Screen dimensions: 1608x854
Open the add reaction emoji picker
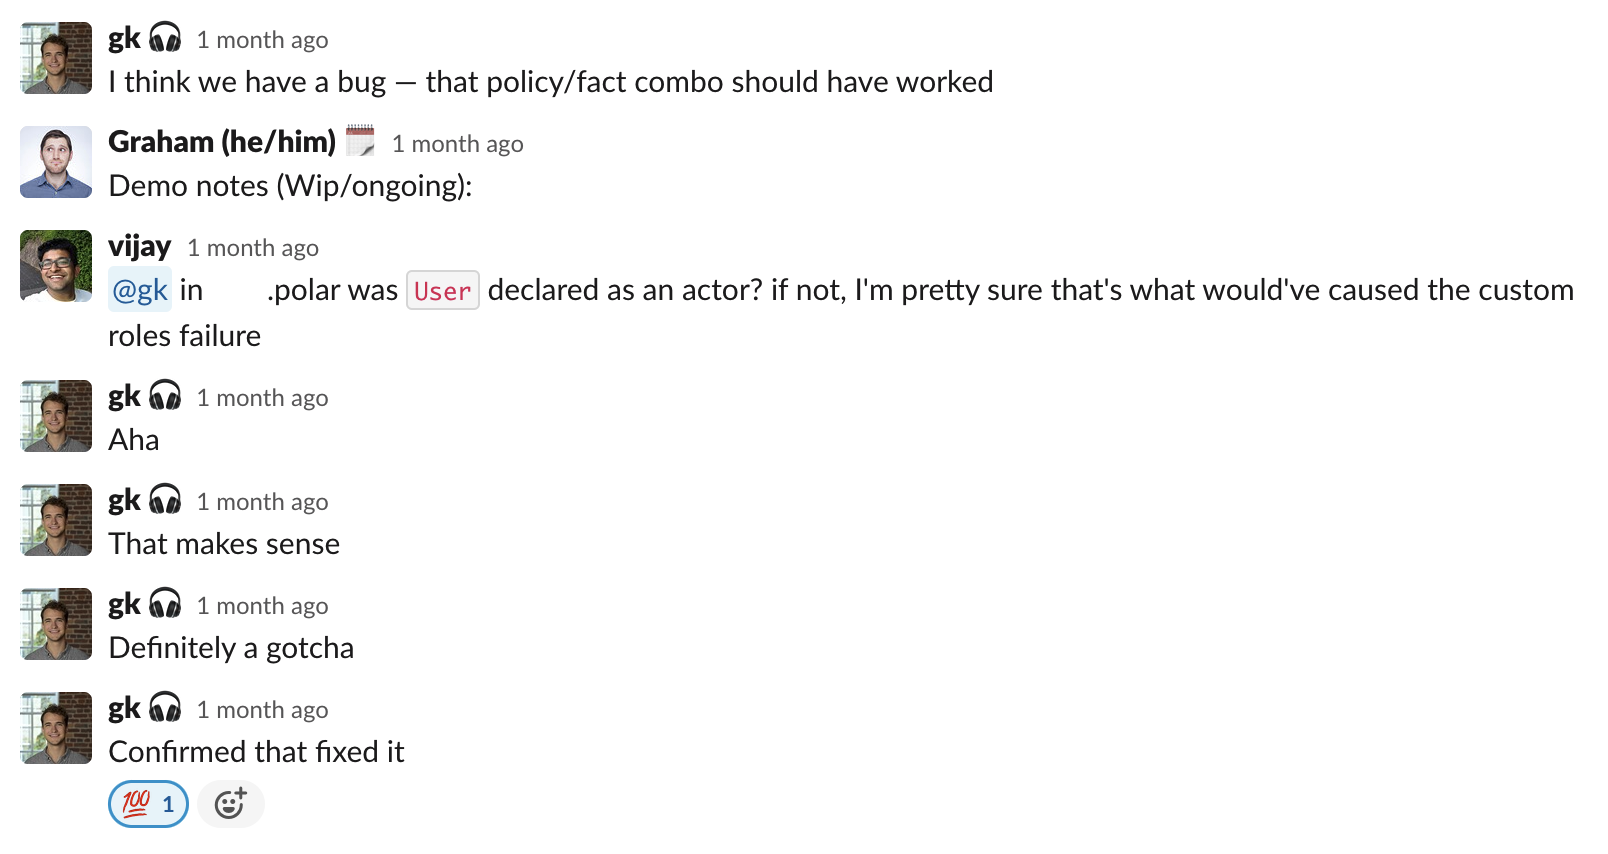point(230,804)
